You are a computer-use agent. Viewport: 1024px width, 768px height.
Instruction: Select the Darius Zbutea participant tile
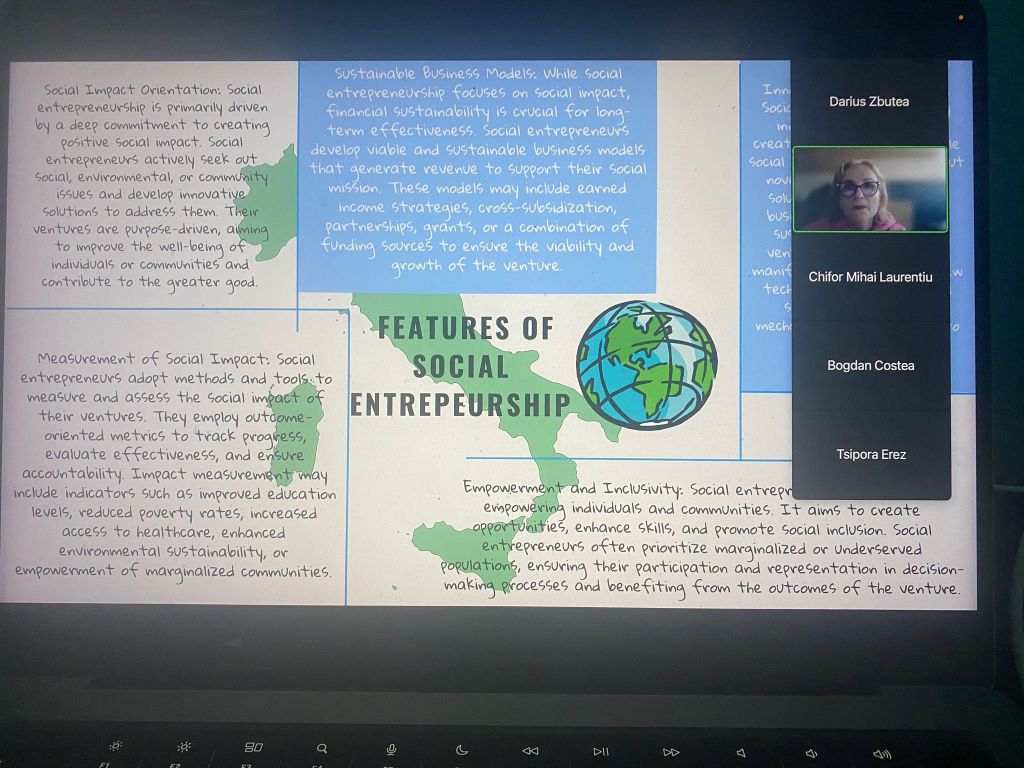pyautogui.click(x=869, y=102)
